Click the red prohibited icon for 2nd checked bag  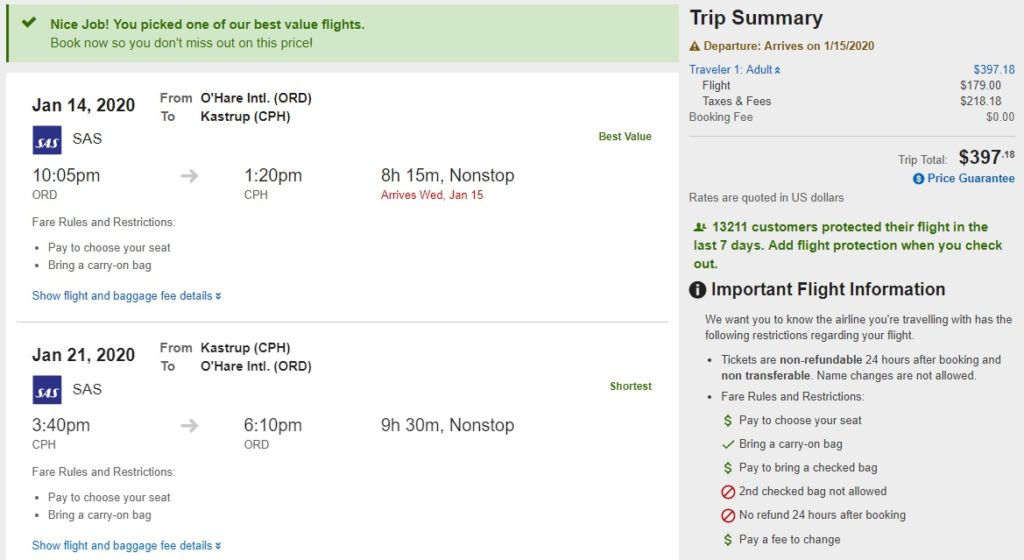pos(728,492)
